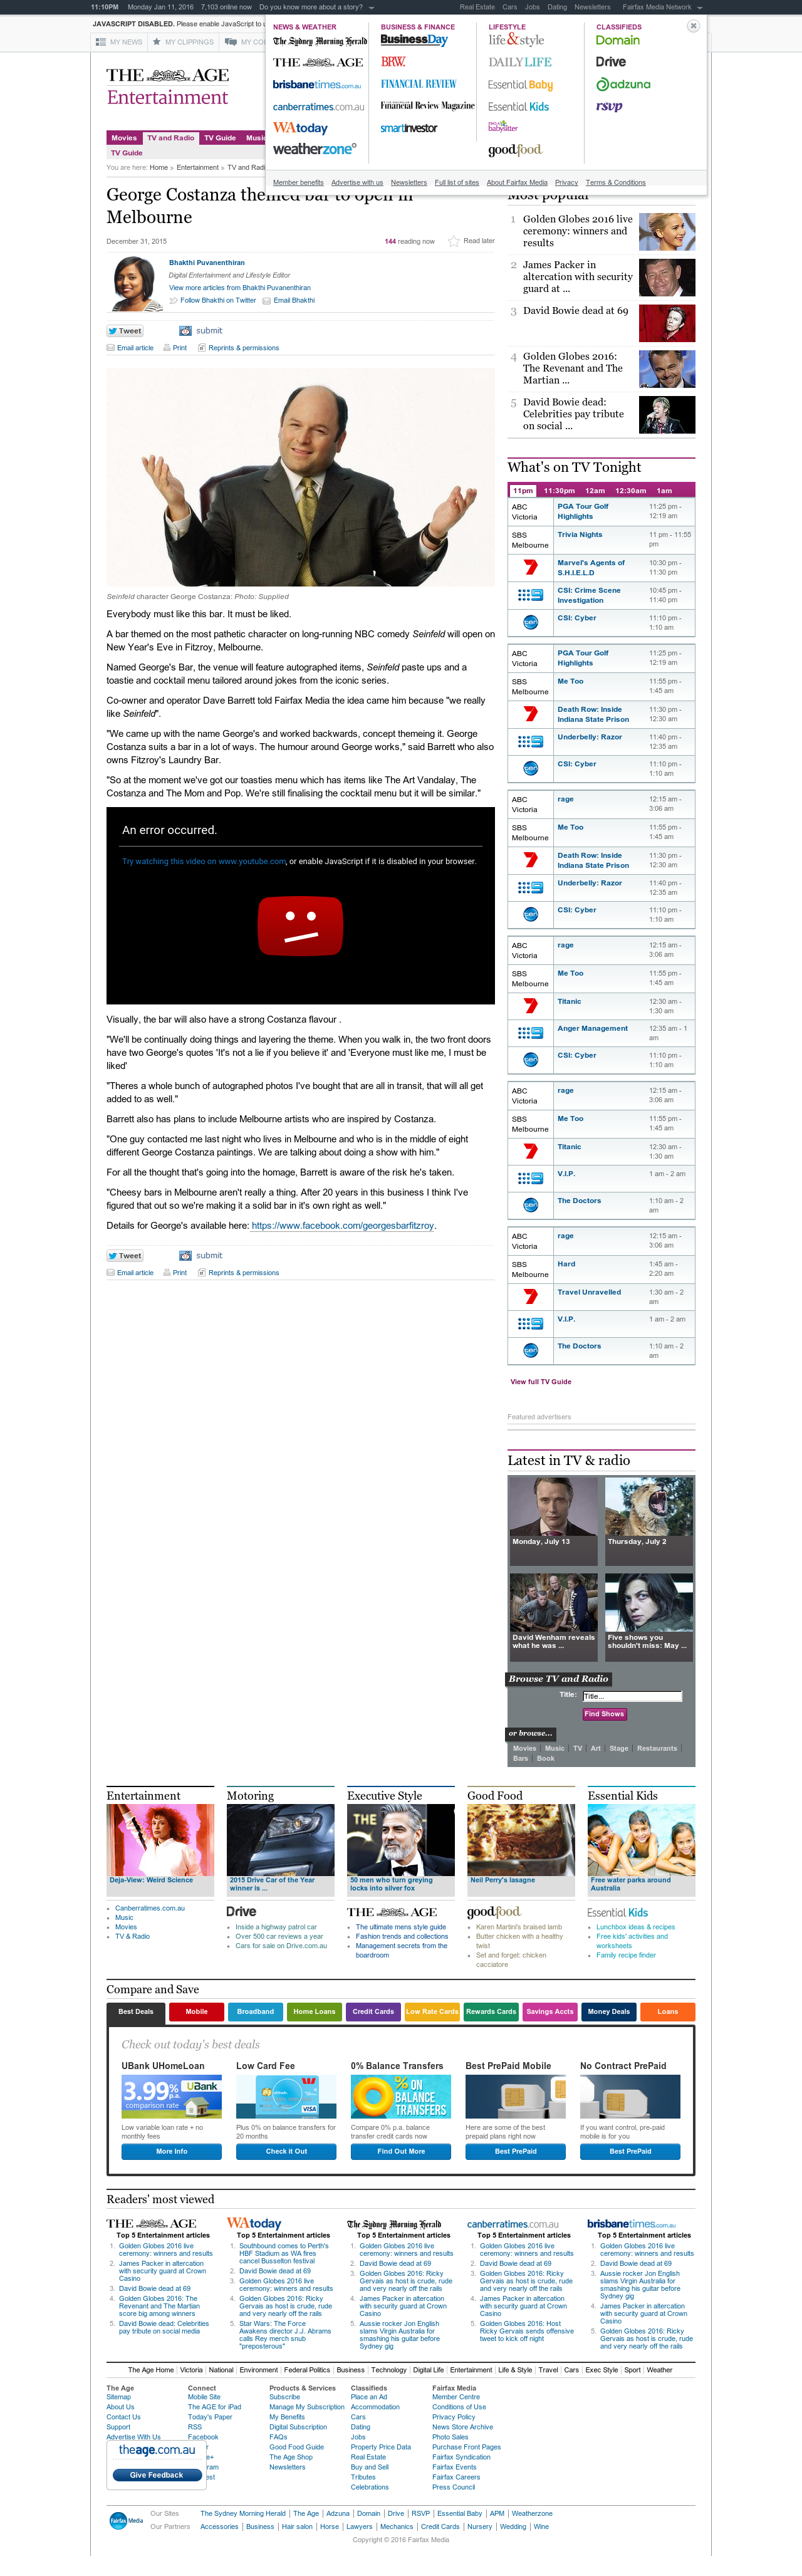Click the Title search field in Browse TV and Radio

[631, 1696]
